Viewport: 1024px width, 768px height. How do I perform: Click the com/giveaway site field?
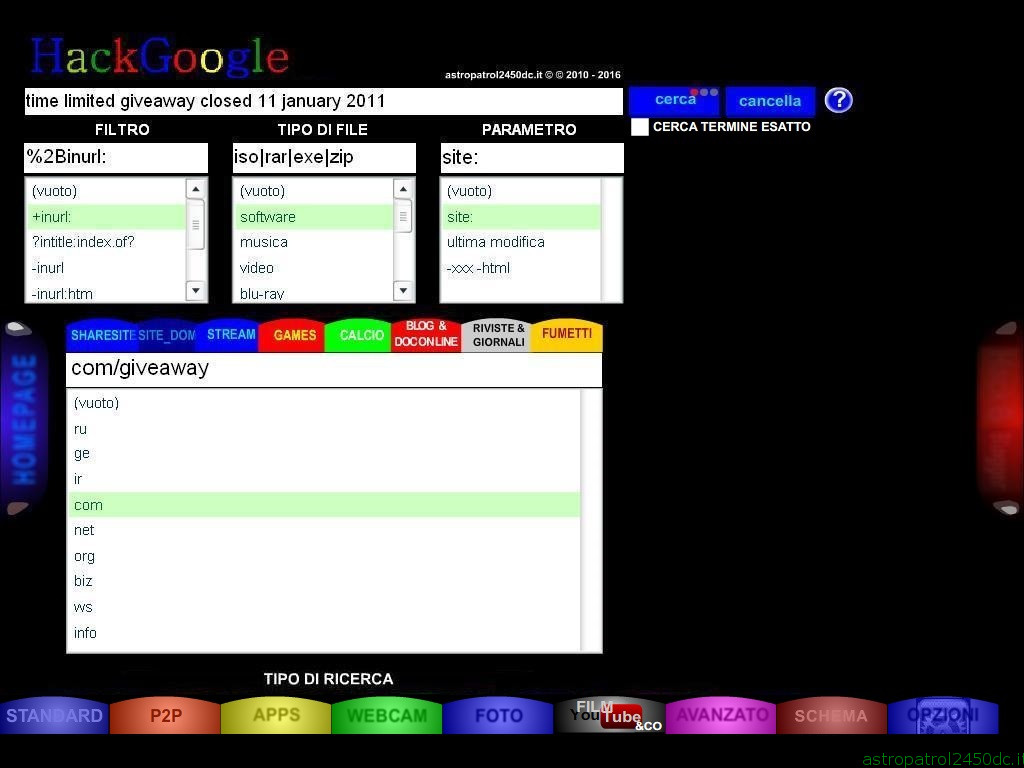(x=334, y=369)
